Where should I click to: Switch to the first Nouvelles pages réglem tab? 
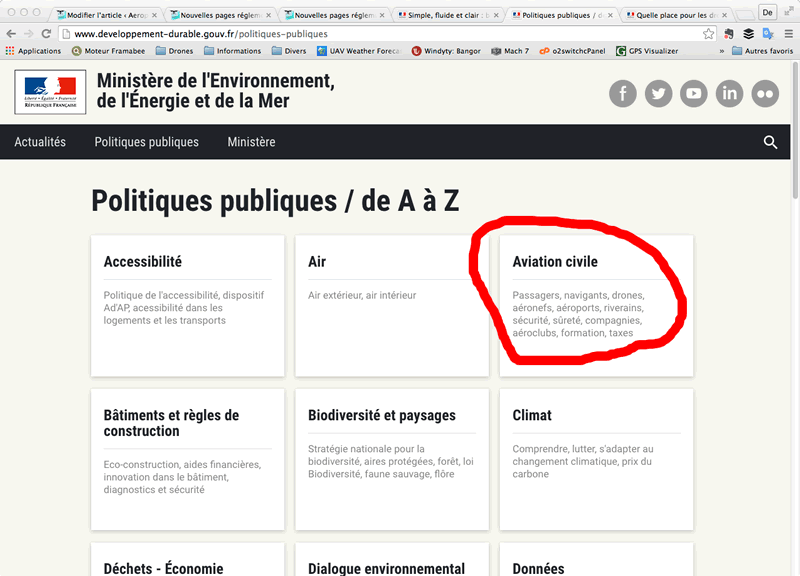pyautogui.click(x=221, y=15)
